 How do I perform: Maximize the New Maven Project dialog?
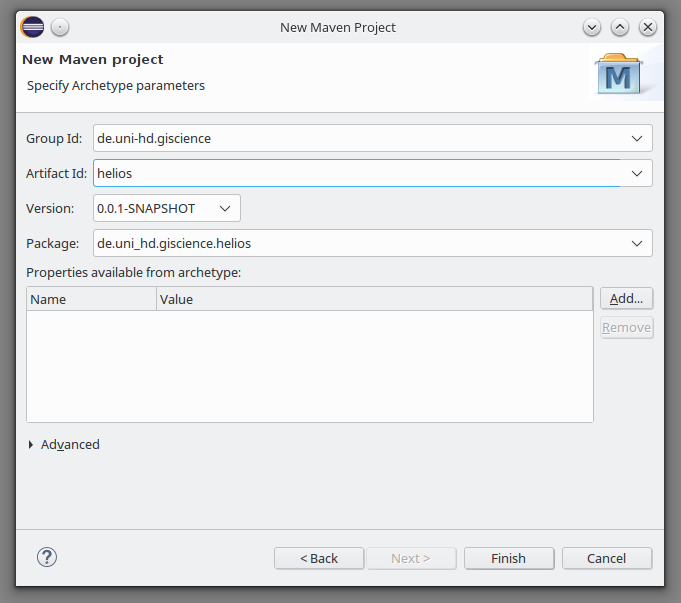pyautogui.click(x=620, y=27)
